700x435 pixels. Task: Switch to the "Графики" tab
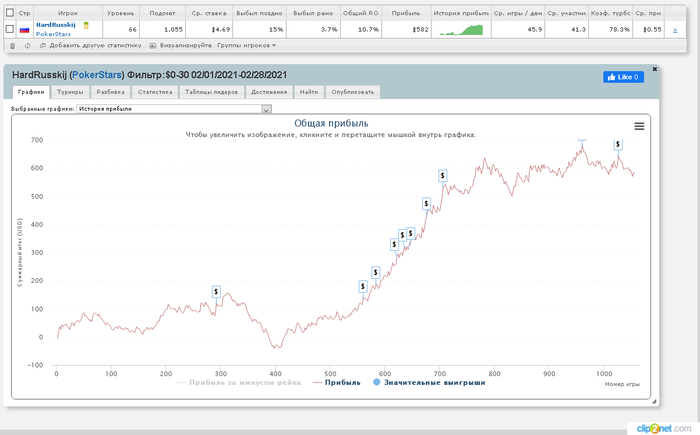coord(31,92)
